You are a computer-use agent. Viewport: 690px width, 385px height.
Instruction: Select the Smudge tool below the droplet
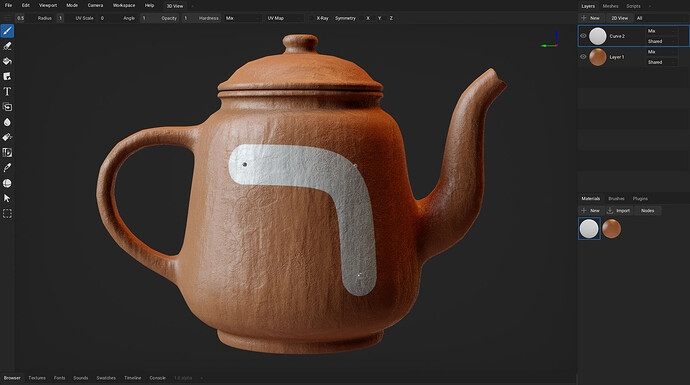[x=7, y=137]
